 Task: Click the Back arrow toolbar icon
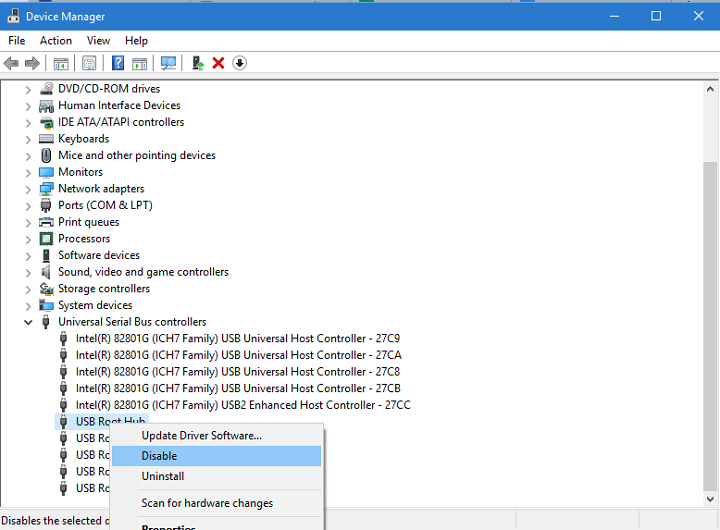11,63
